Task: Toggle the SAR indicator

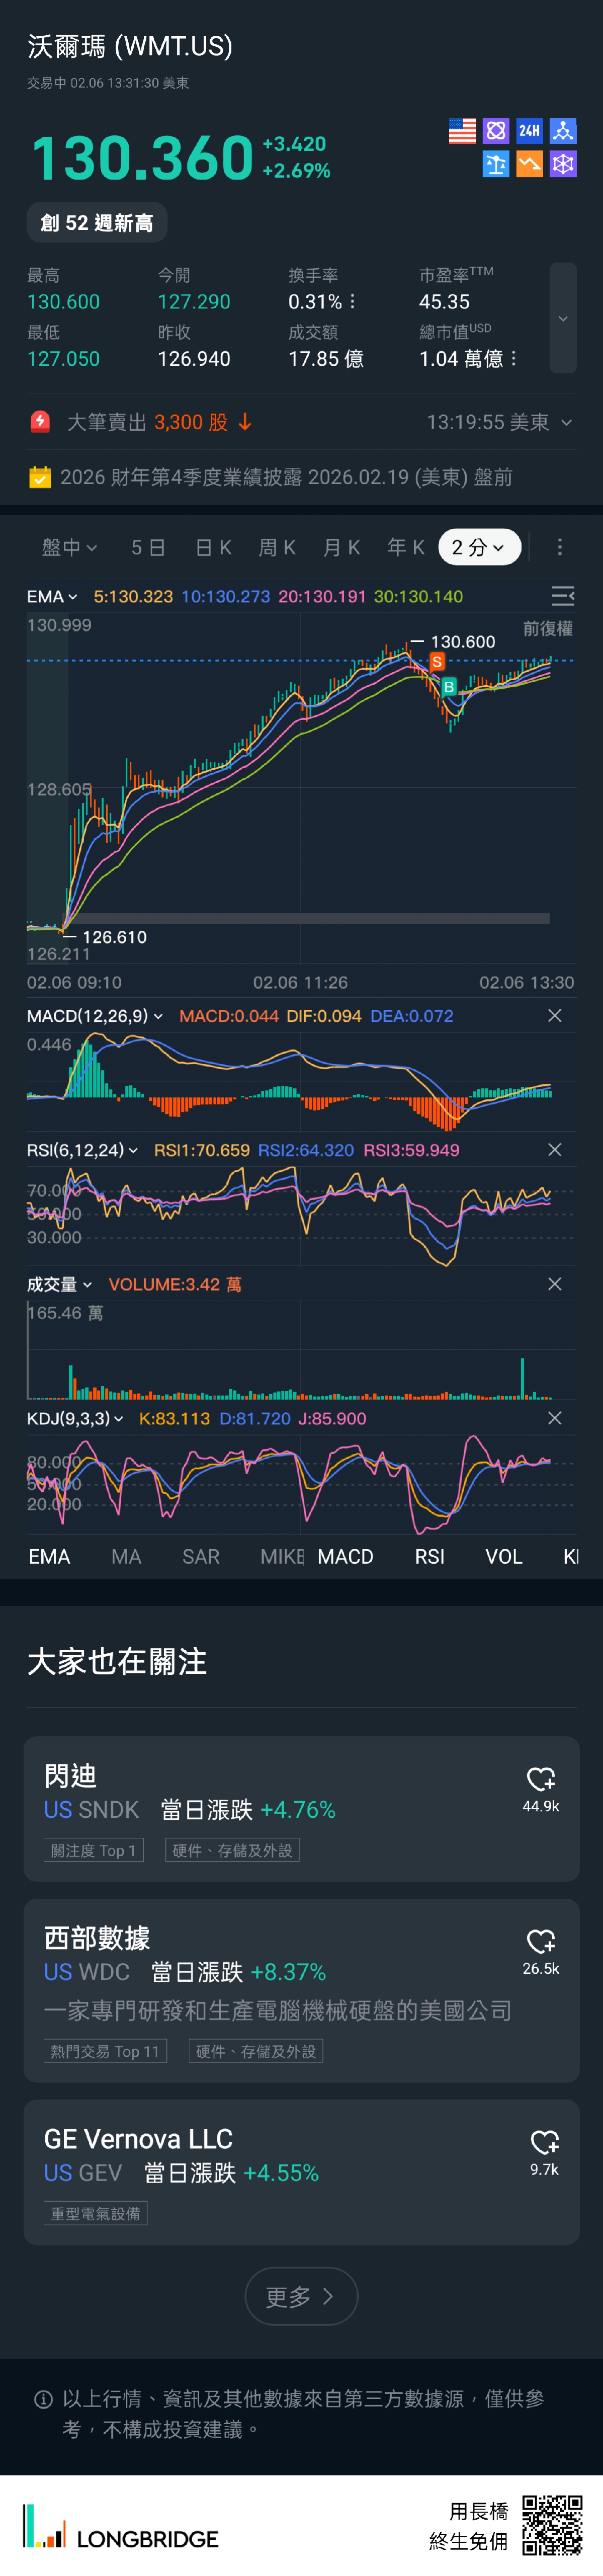Action: point(201,1557)
